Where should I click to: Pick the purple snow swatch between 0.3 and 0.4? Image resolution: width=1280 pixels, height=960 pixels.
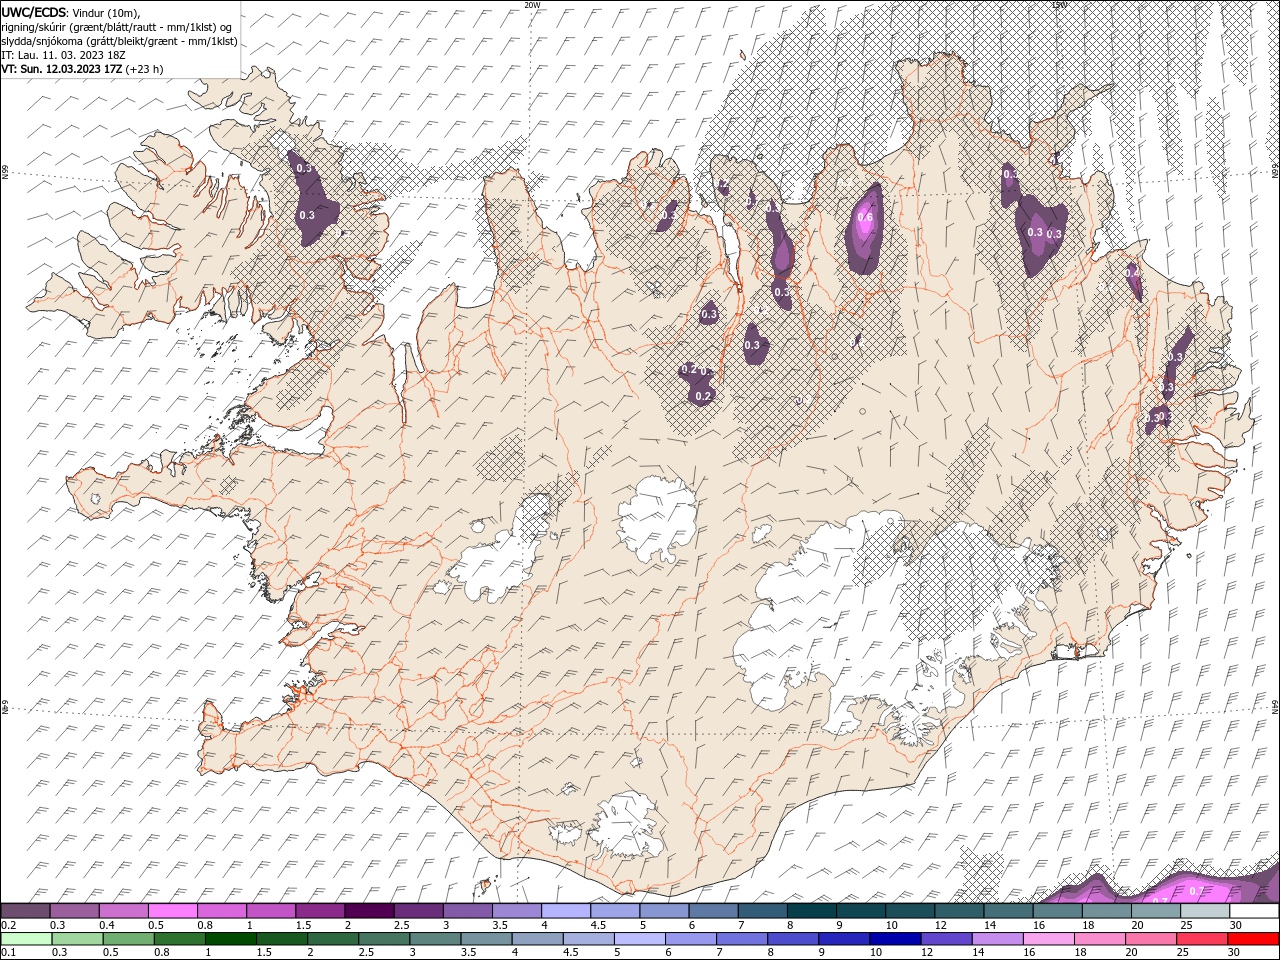[x=74, y=911]
